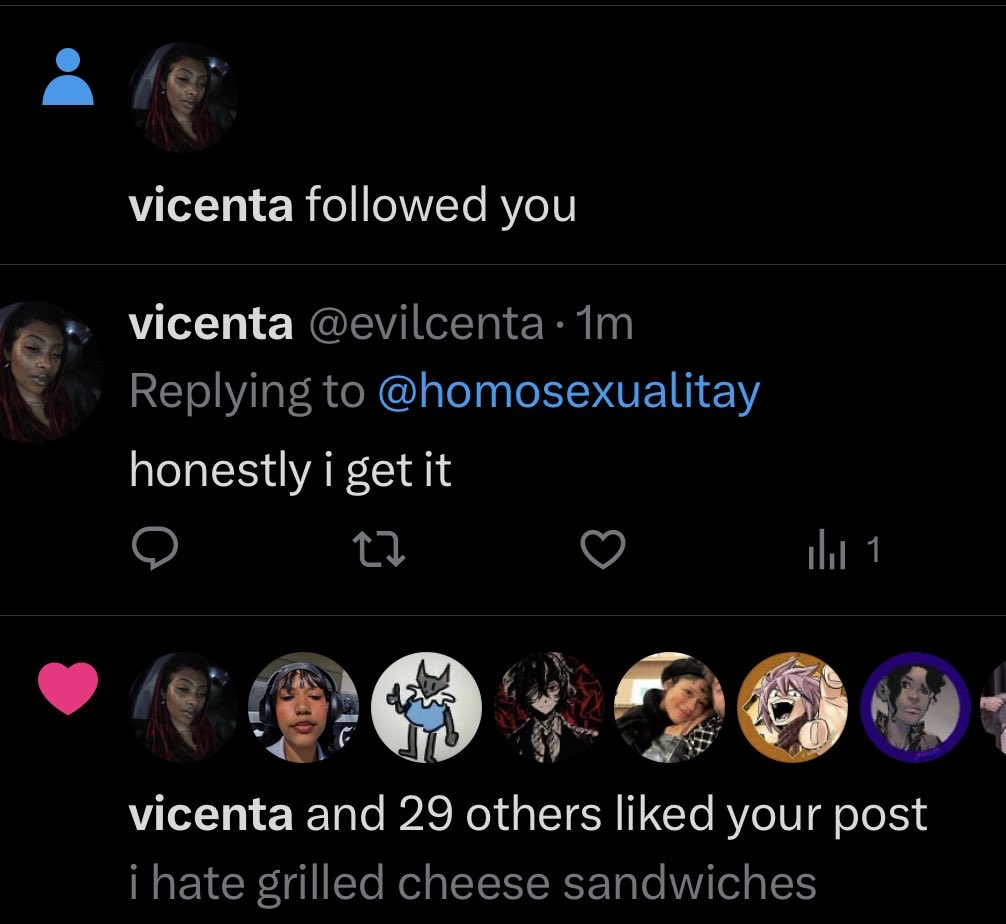
Task: Open vicenta's avatar beside the reply
Action: click(46, 372)
